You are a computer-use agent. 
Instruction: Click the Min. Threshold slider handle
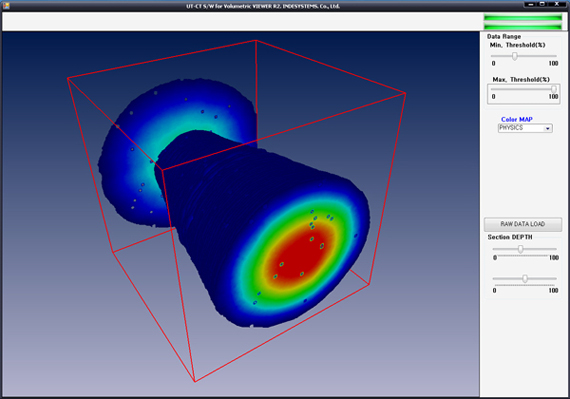click(x=514, y=56)
